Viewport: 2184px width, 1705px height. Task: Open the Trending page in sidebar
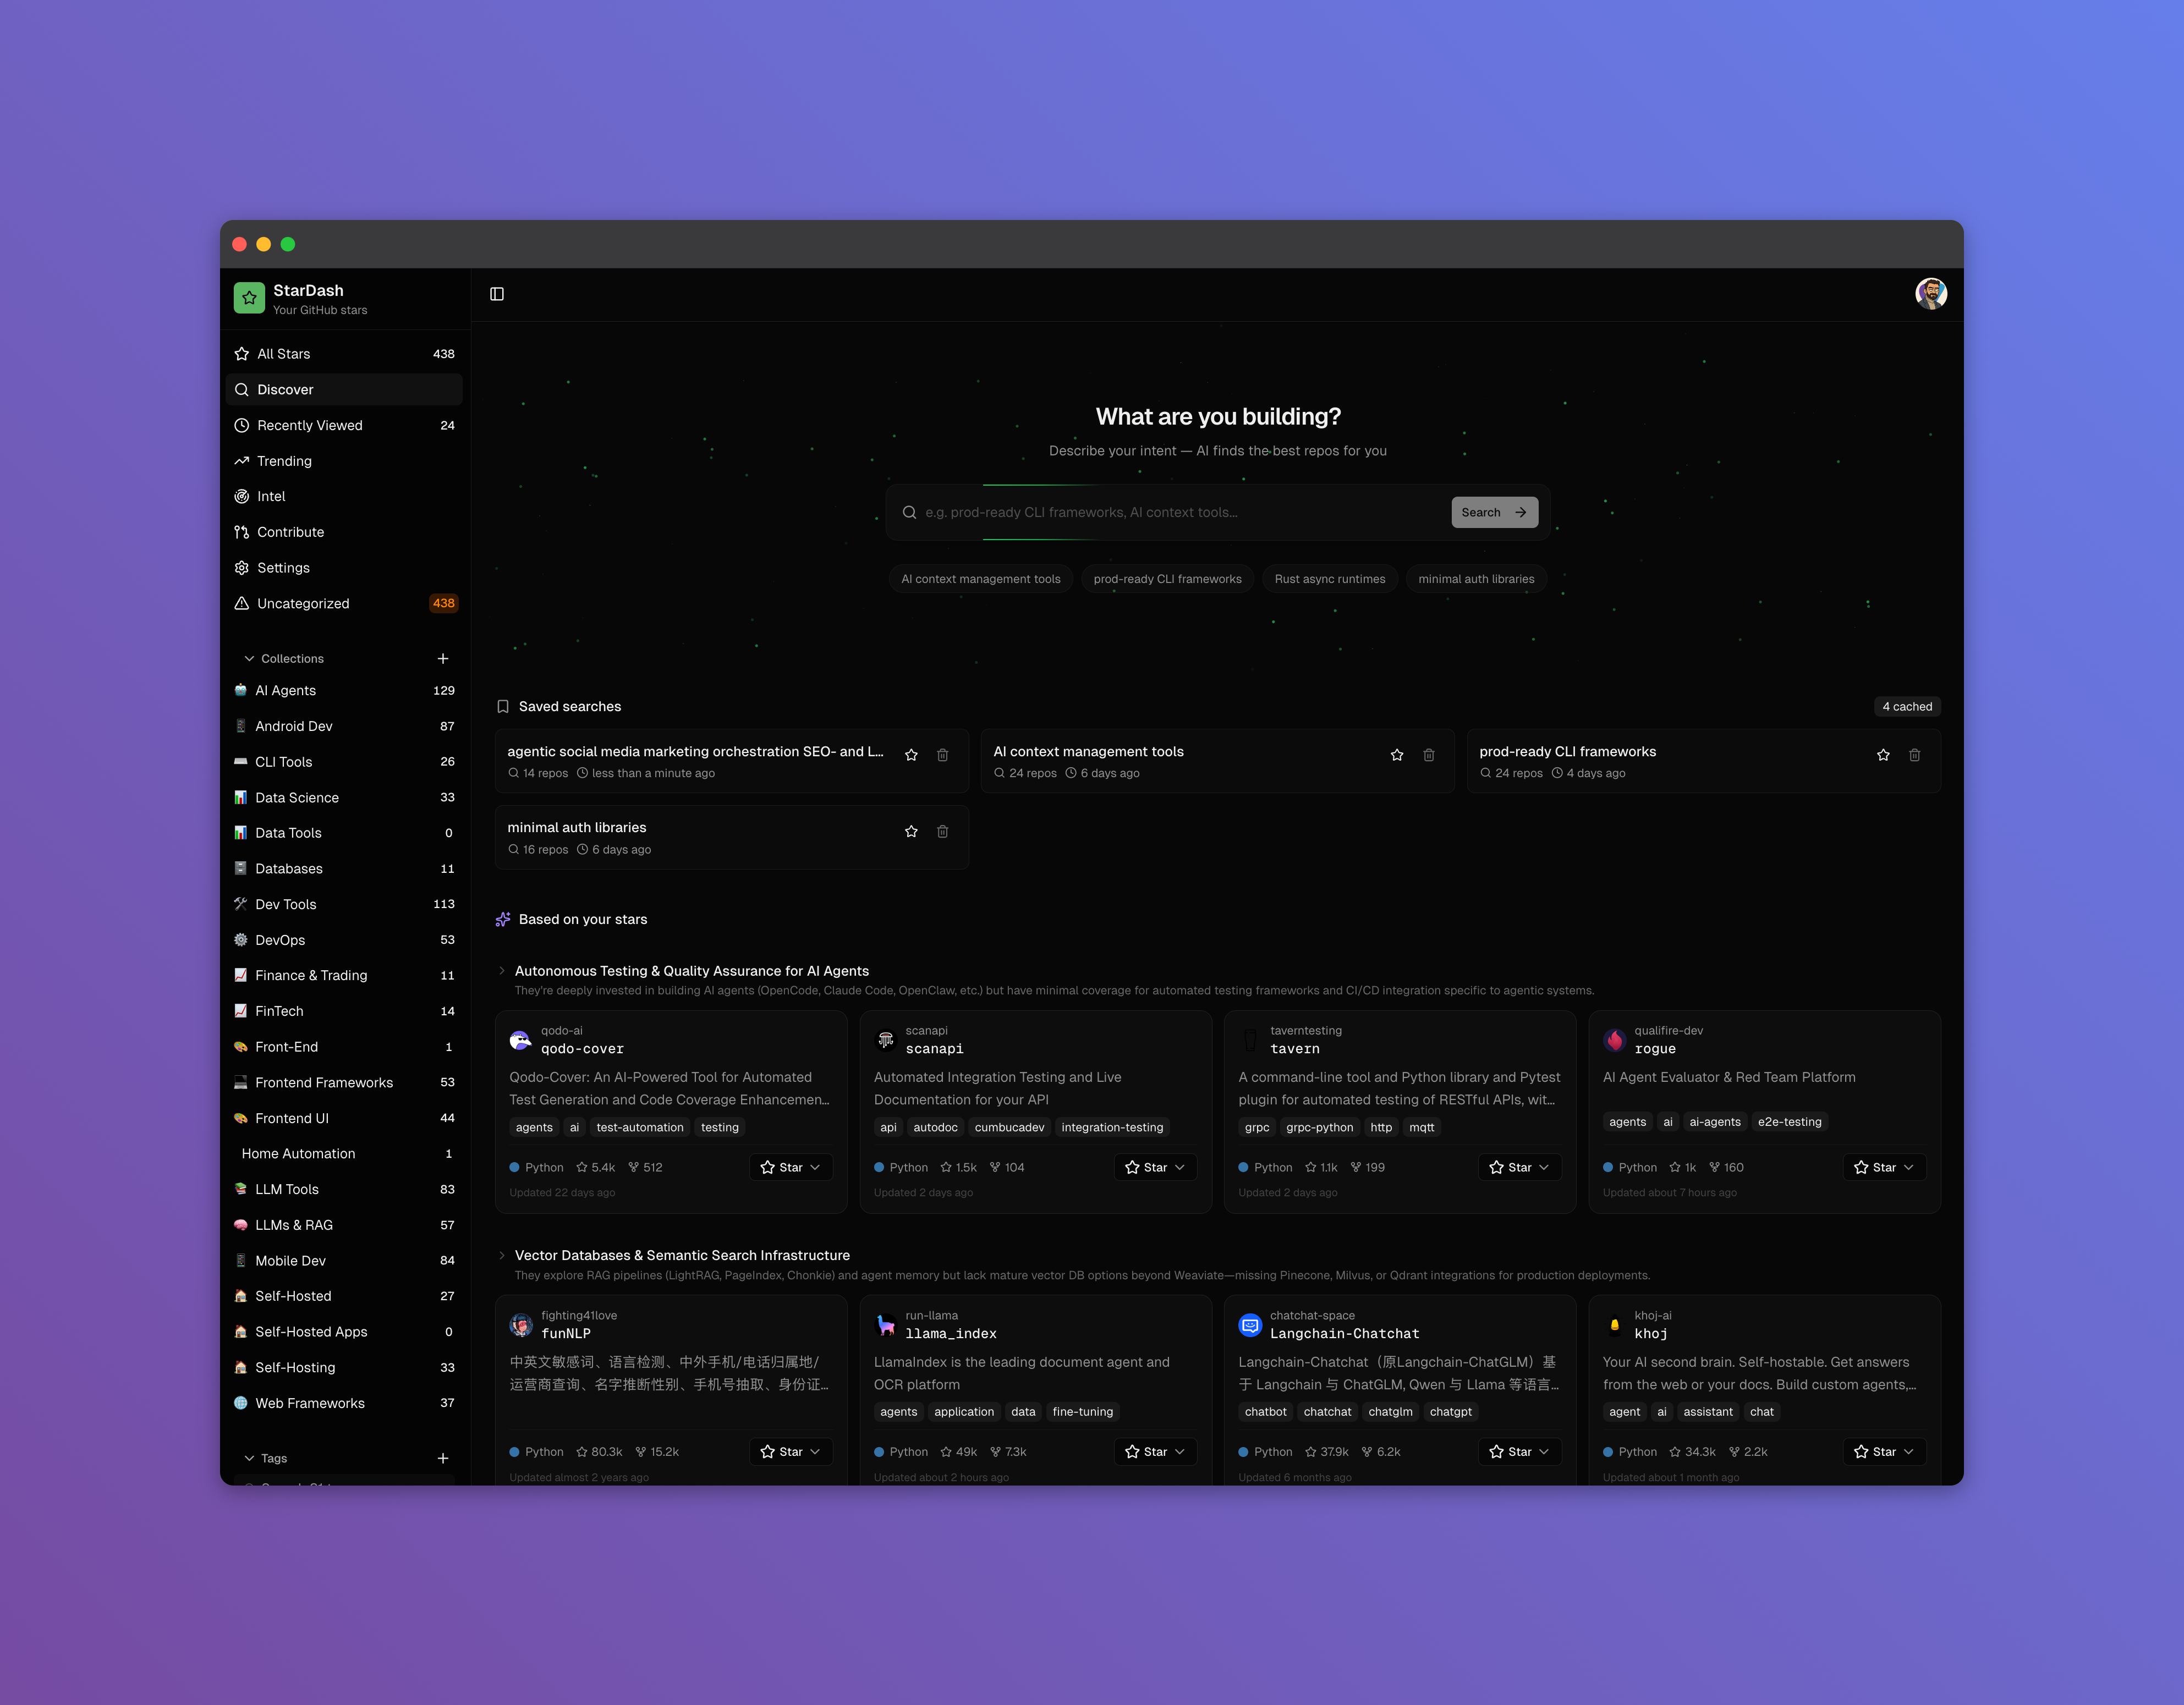pyautogui.click(x=284, y=461)
